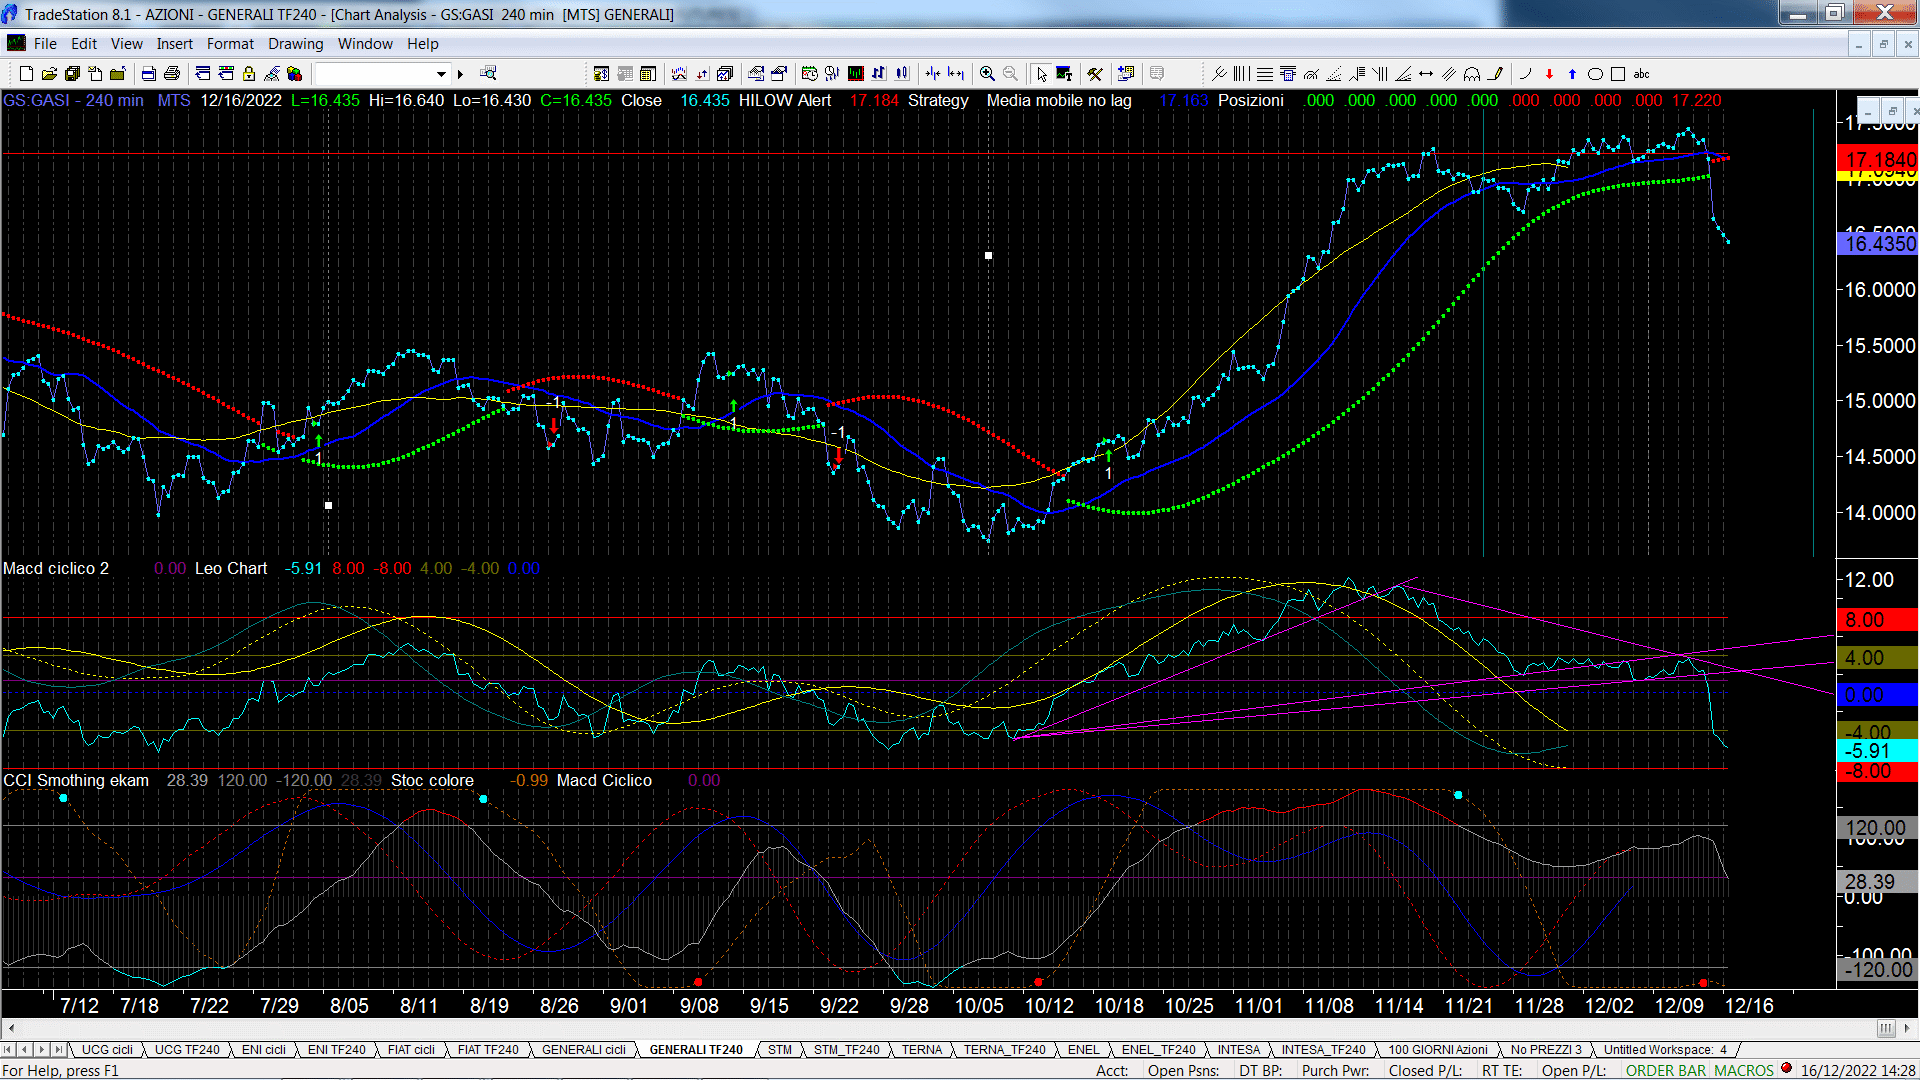Click the increase bar spacing icon
Screen dimensions: 1920x1080
pyautogui.click(x=956, y=74)
